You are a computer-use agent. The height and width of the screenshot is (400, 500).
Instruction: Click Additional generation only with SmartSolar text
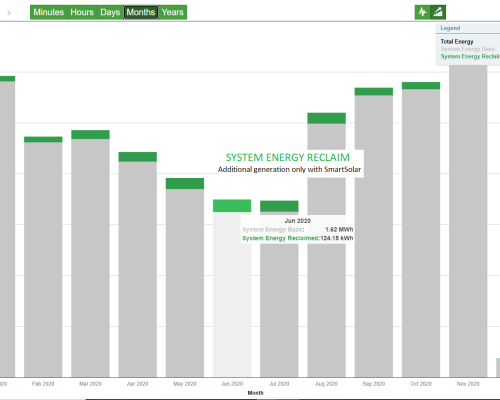coord(289,169)
